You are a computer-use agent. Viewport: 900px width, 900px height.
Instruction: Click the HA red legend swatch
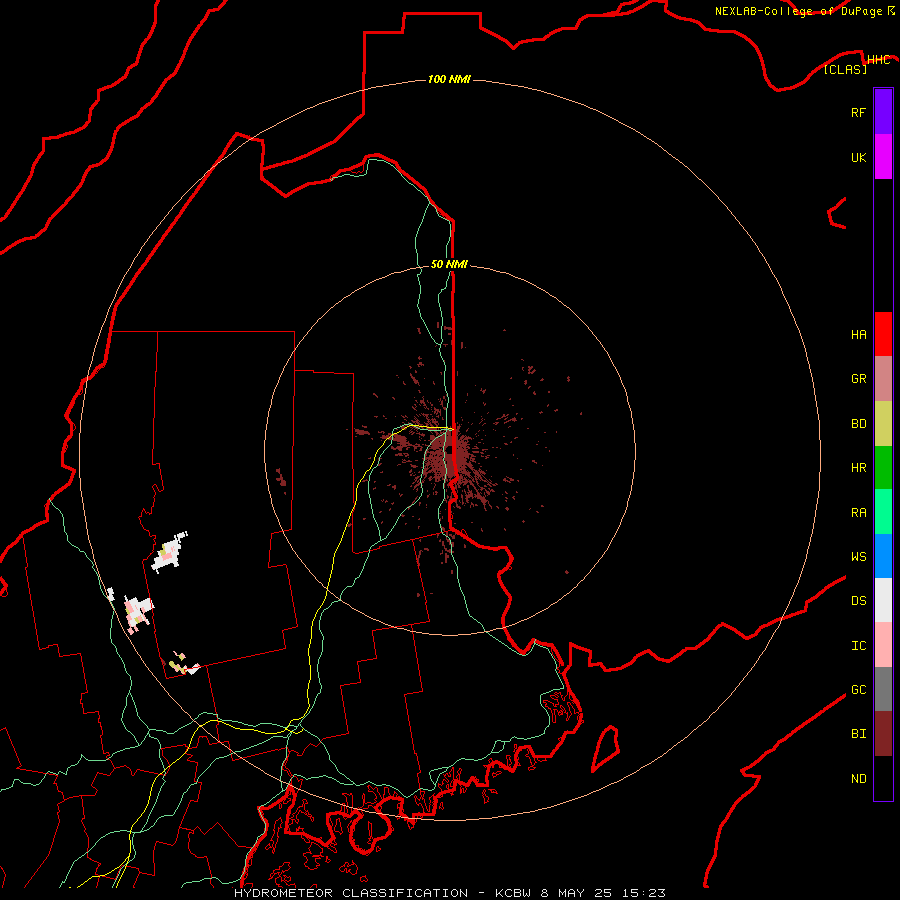click(883, 334)
